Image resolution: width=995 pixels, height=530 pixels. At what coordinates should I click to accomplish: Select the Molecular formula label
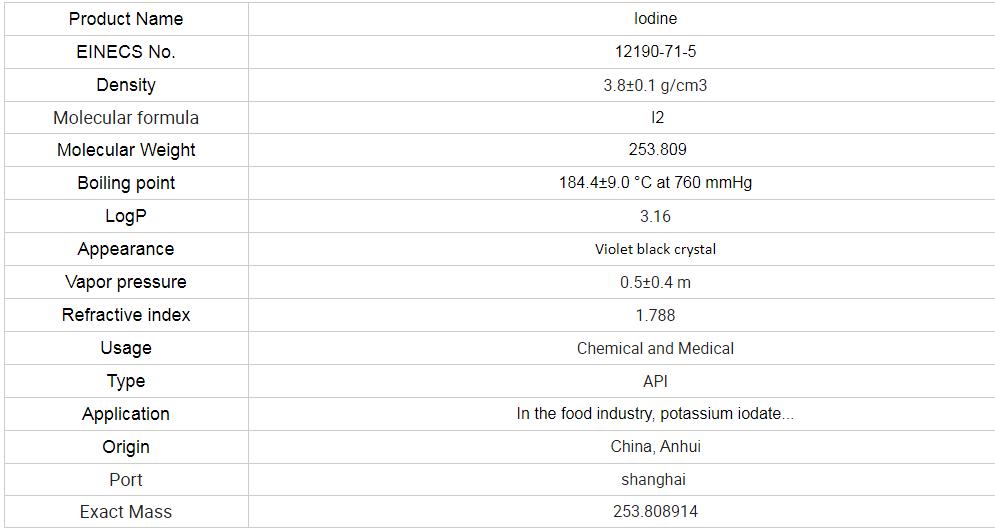tap(125, 118)
